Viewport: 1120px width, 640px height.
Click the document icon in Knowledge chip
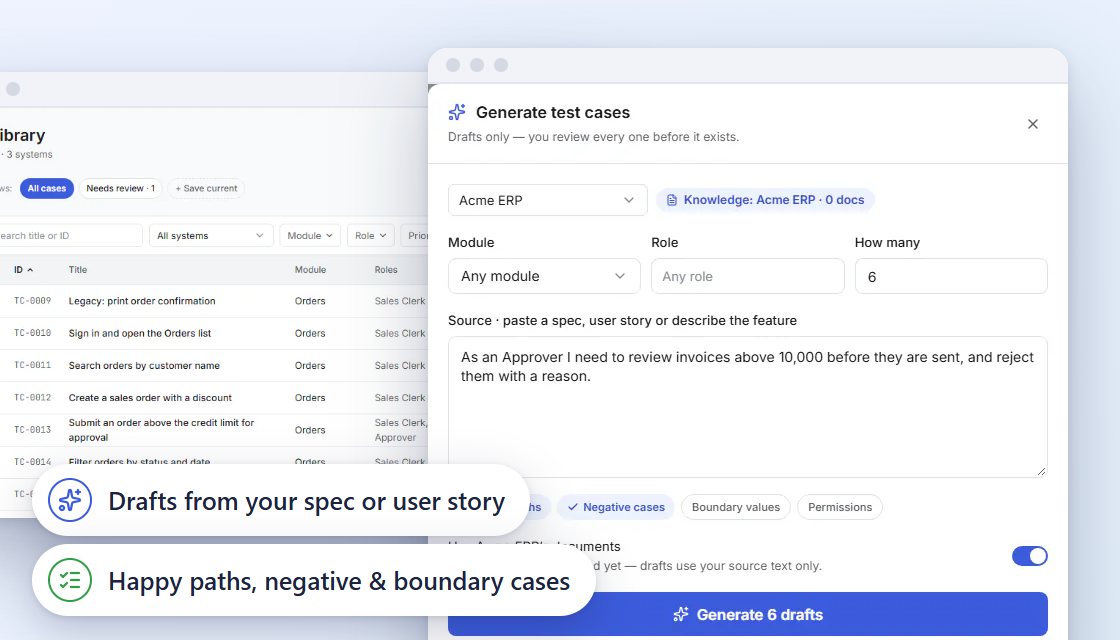(671, 201)
